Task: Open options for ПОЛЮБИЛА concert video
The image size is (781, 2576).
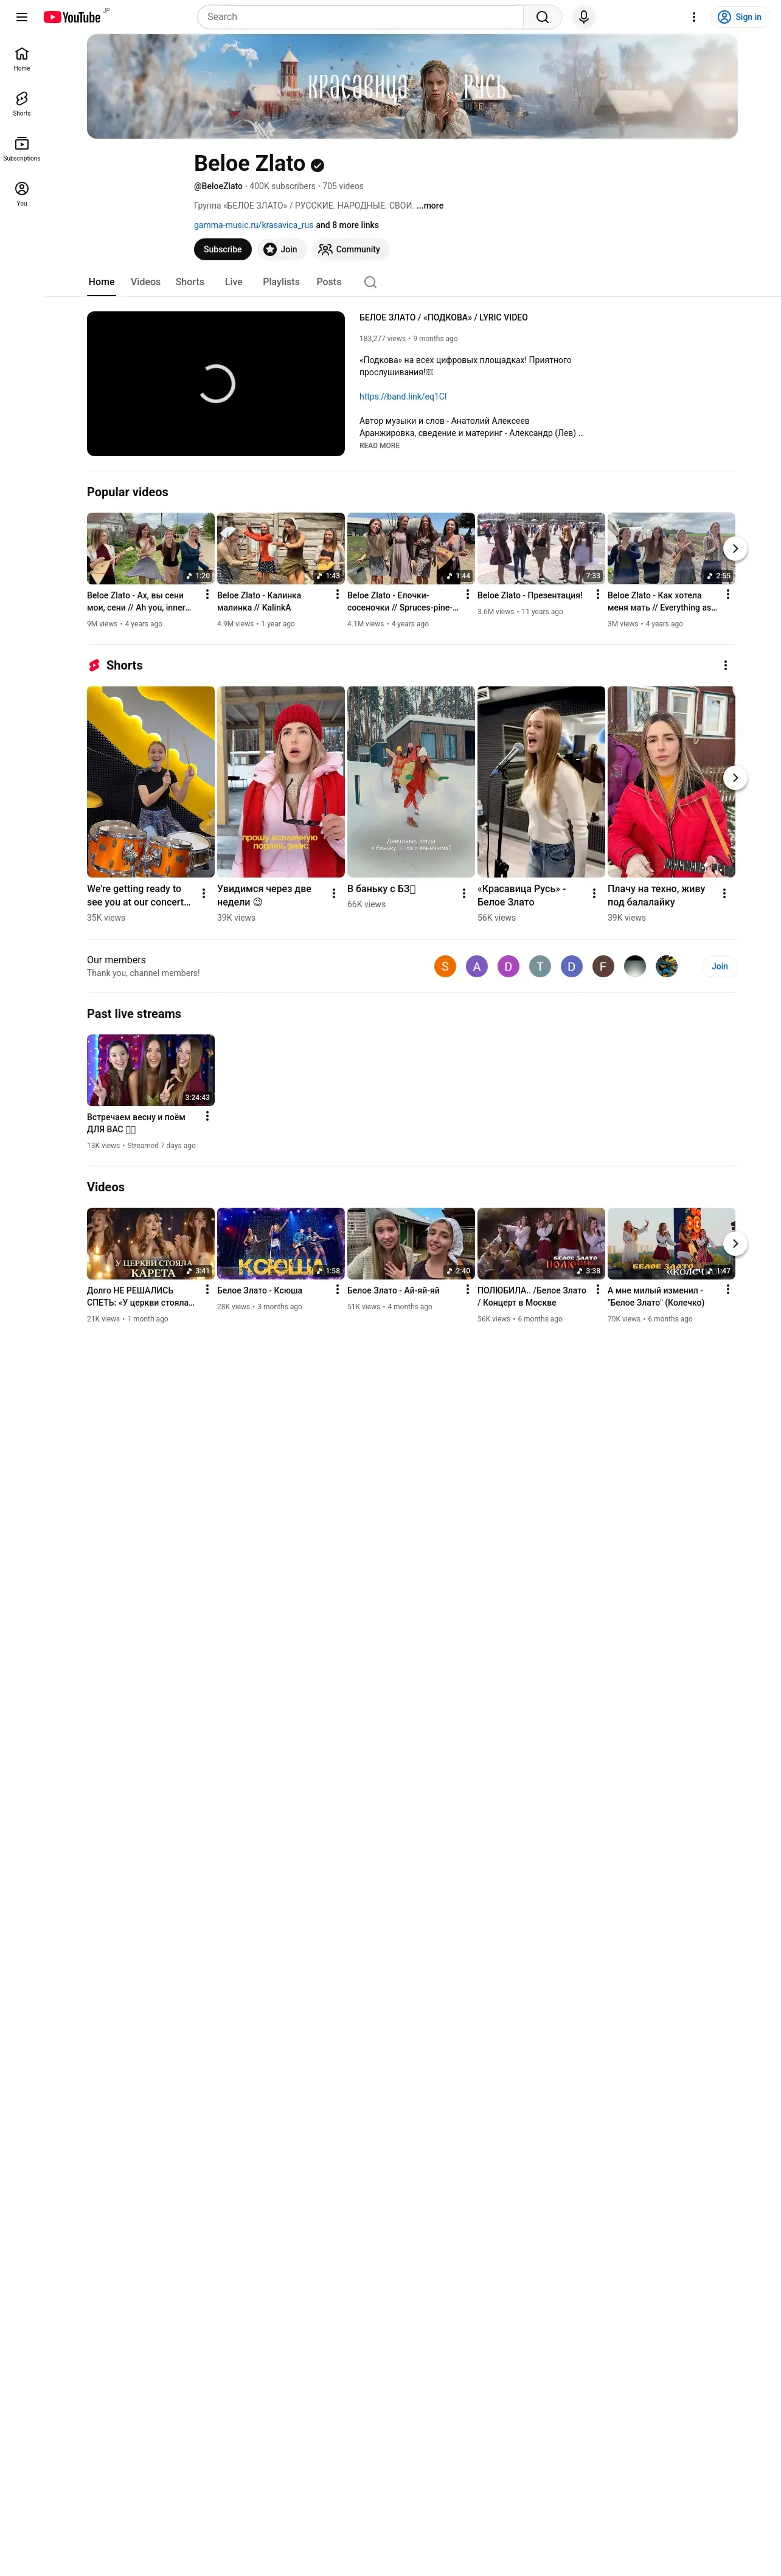Action: click(x=598, y=1289)
